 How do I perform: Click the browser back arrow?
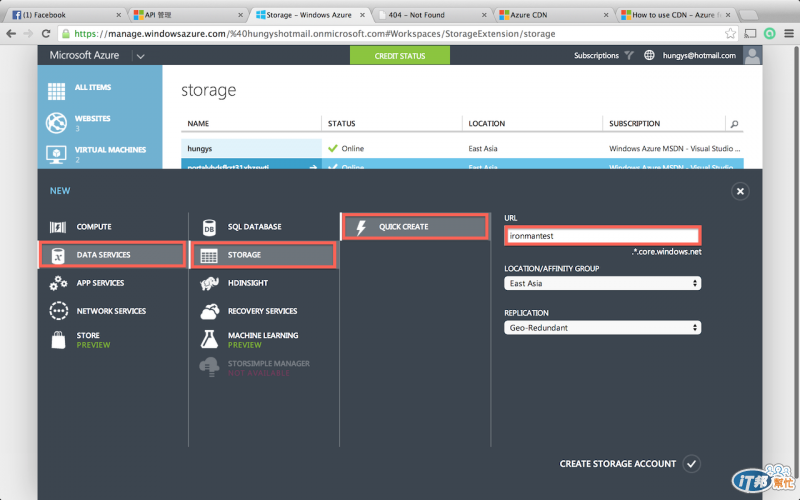tap(11, 34)
